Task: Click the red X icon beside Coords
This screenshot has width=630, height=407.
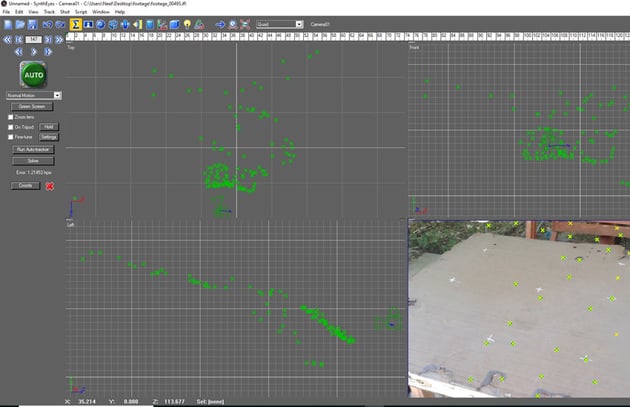Action: (50, 185)
